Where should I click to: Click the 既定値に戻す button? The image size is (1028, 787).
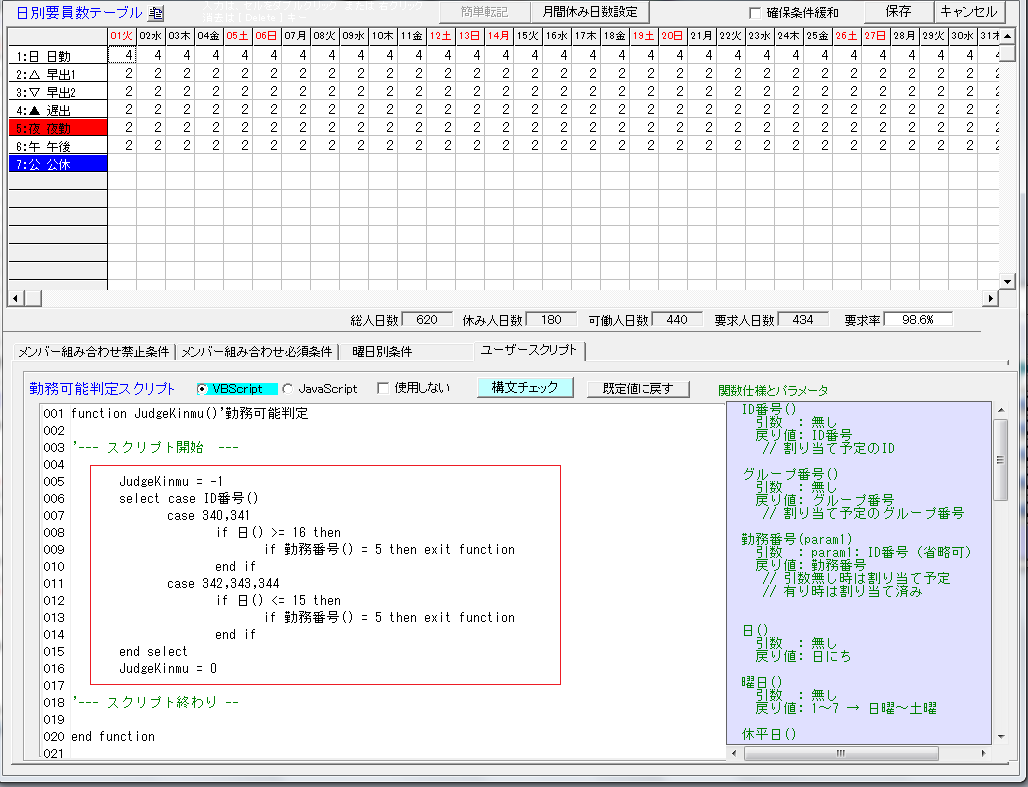[637, 388]
